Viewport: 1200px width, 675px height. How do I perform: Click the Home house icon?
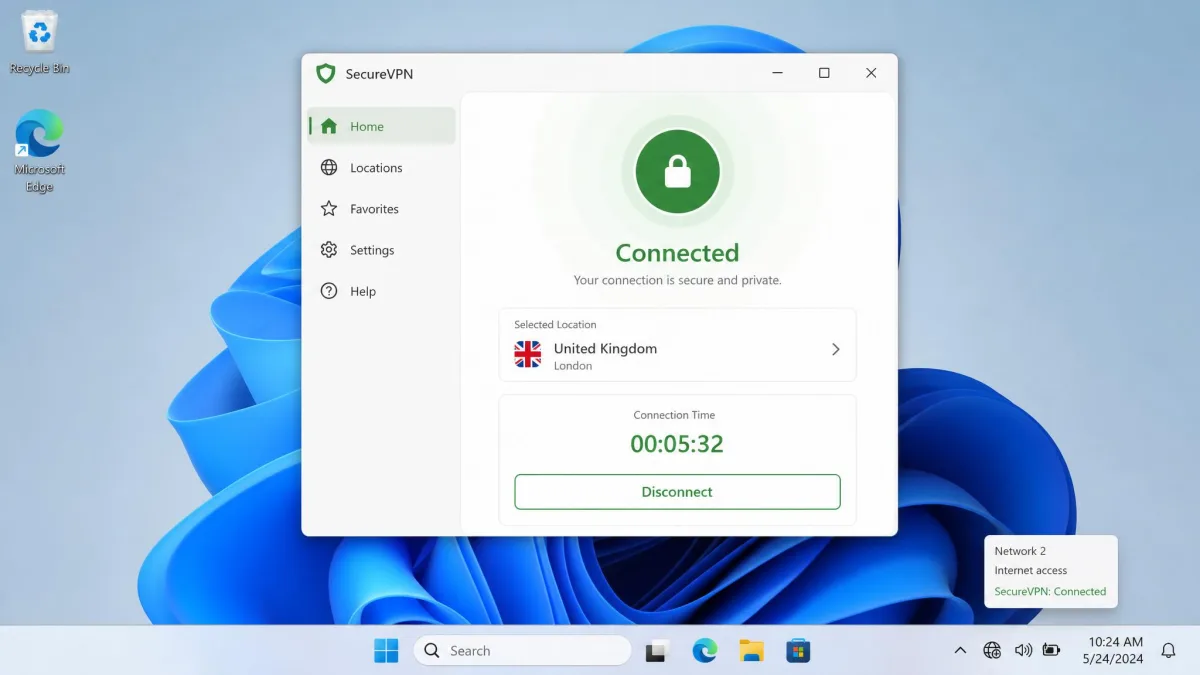tap(329, 126)
